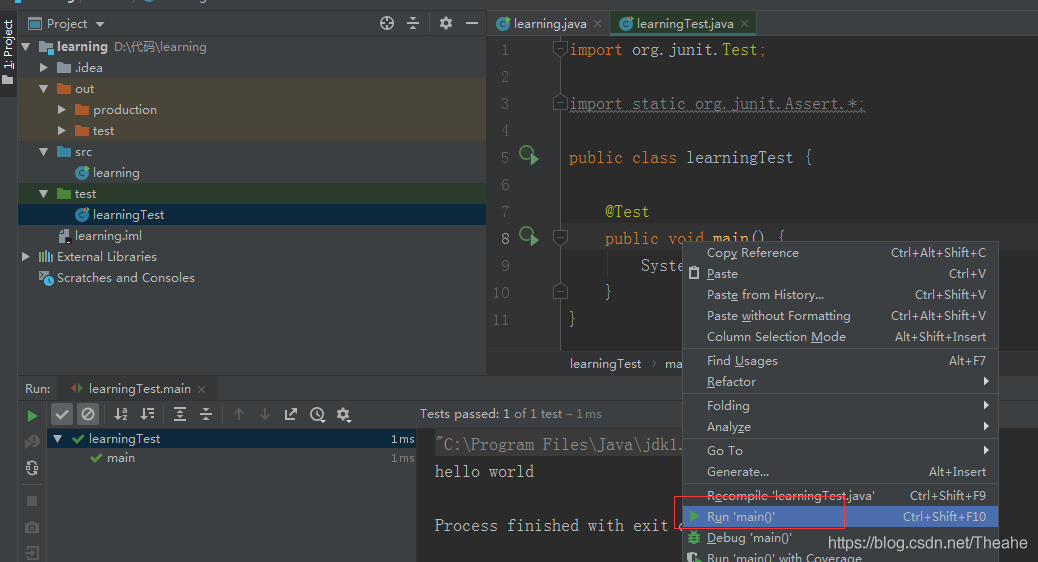The width and height of the screenshot is (1038, 562).
Task: Collapse all test results
Action: [x=206, y=414]
